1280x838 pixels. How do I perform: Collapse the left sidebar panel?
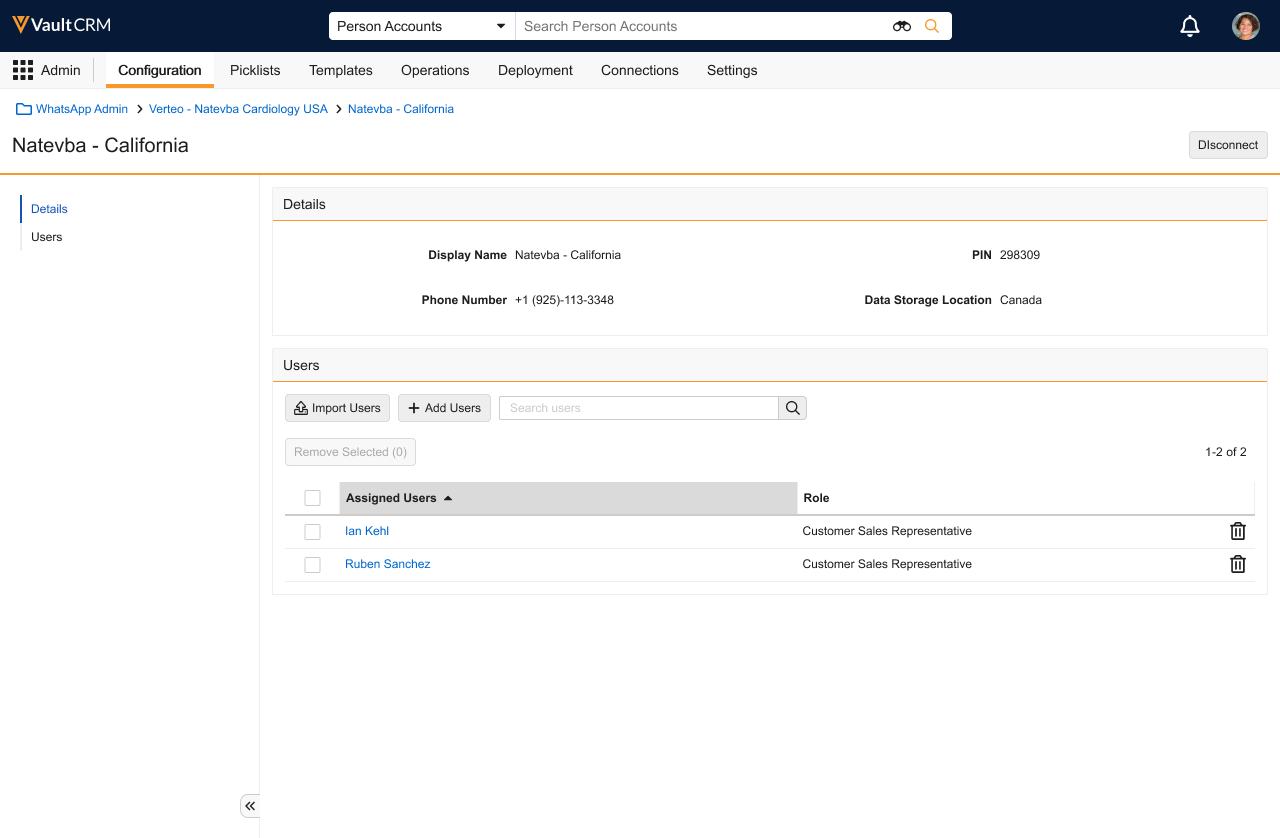click(x=250, y=806)
